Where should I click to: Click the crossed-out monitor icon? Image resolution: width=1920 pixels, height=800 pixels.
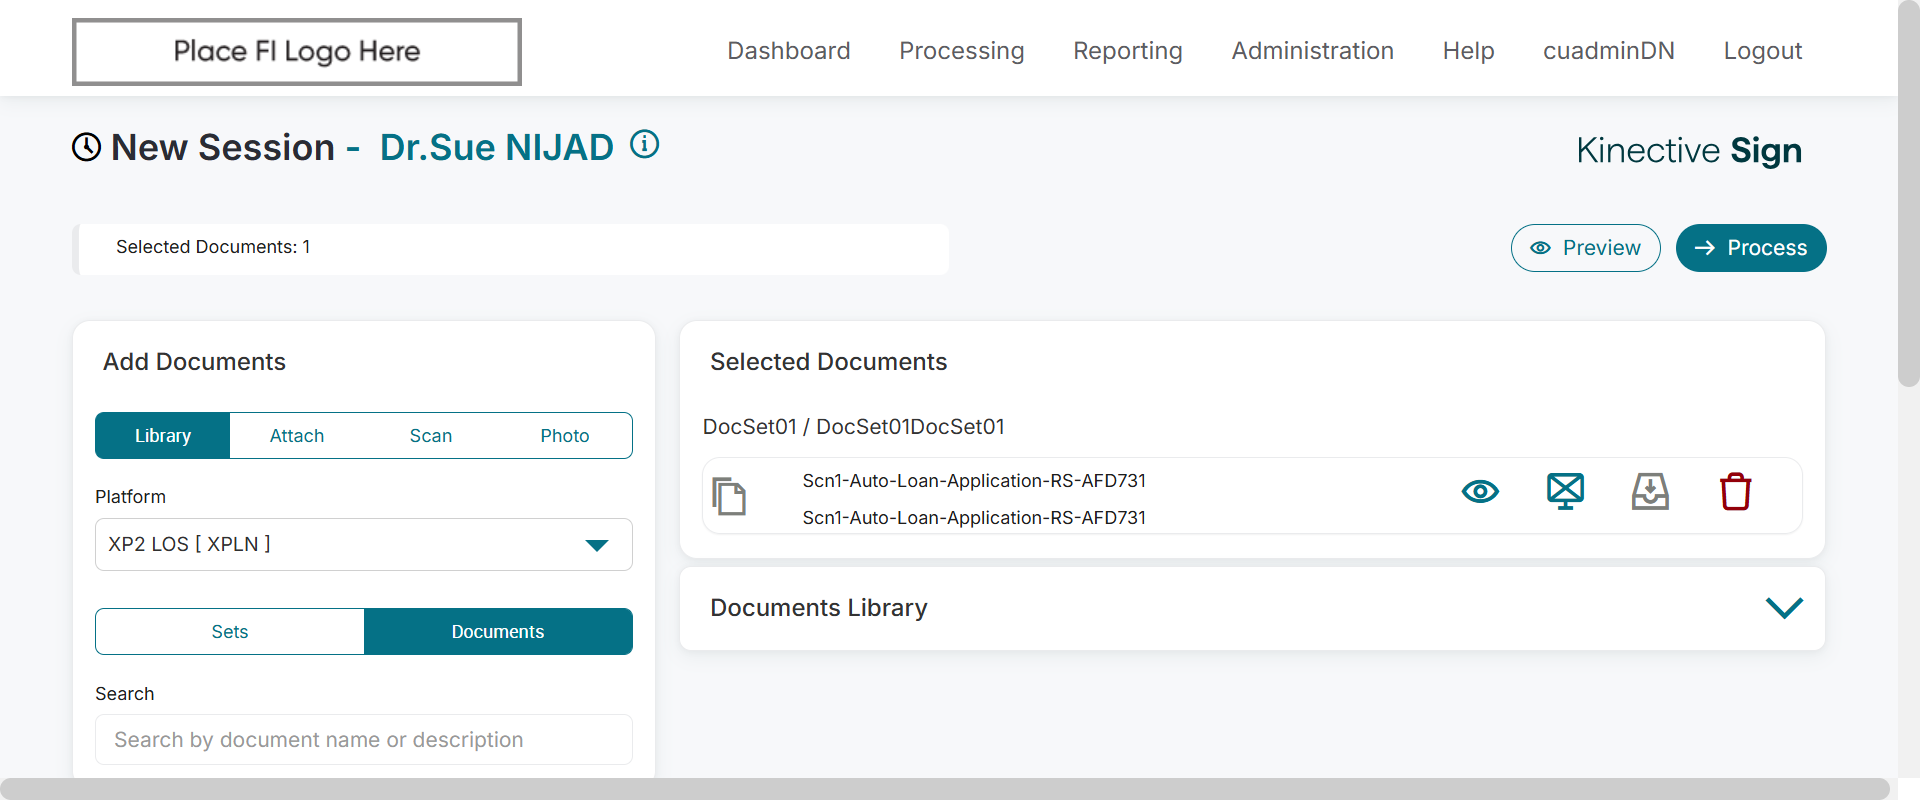(x=1565, y=492)
